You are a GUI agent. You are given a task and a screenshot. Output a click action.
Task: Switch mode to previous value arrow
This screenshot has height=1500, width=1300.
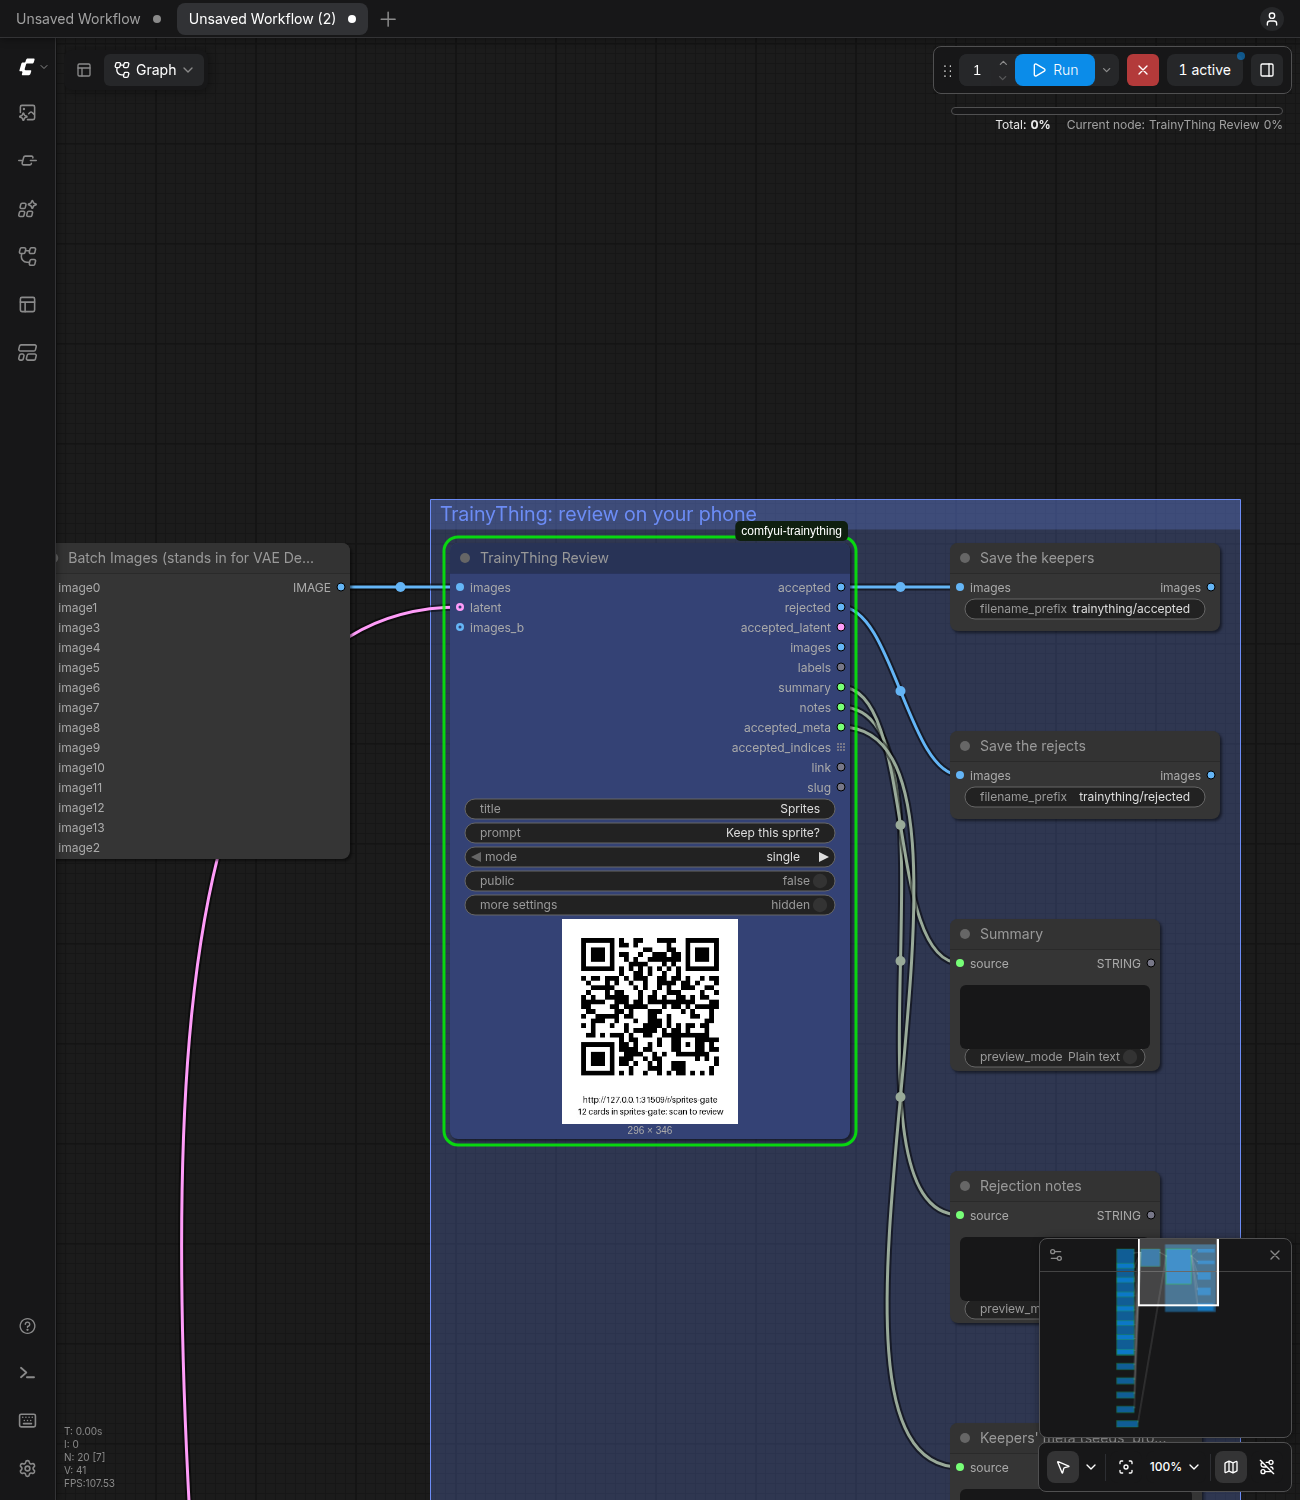[x=477, y=857]
